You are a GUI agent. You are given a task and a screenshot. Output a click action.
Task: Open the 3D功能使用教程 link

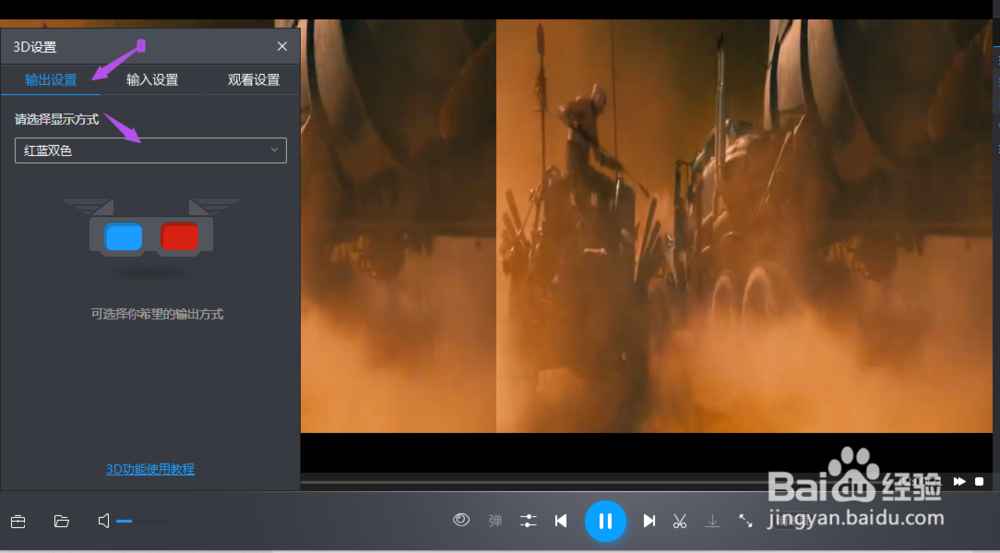pyautogui.click(x=150, y=469)
